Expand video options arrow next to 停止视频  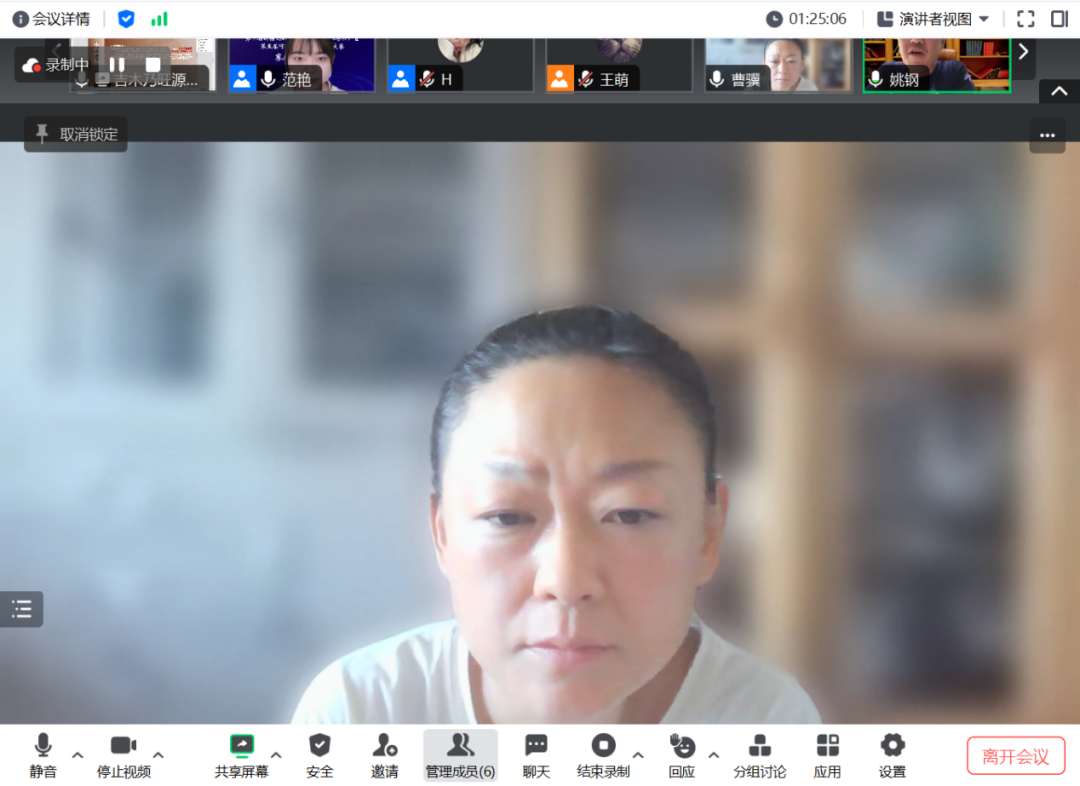click(158, 755)
